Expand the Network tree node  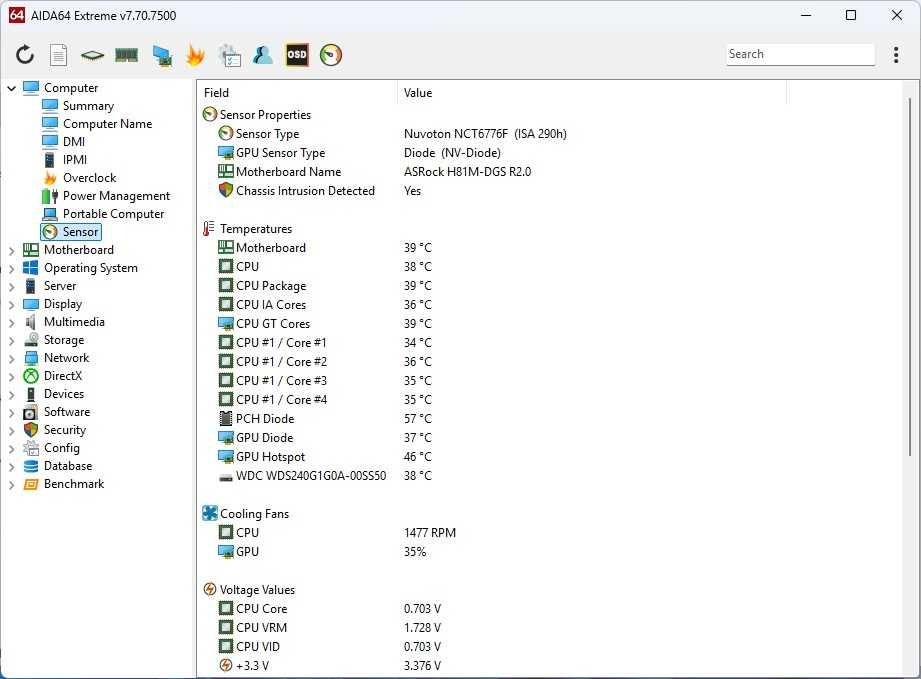(11, 358)
